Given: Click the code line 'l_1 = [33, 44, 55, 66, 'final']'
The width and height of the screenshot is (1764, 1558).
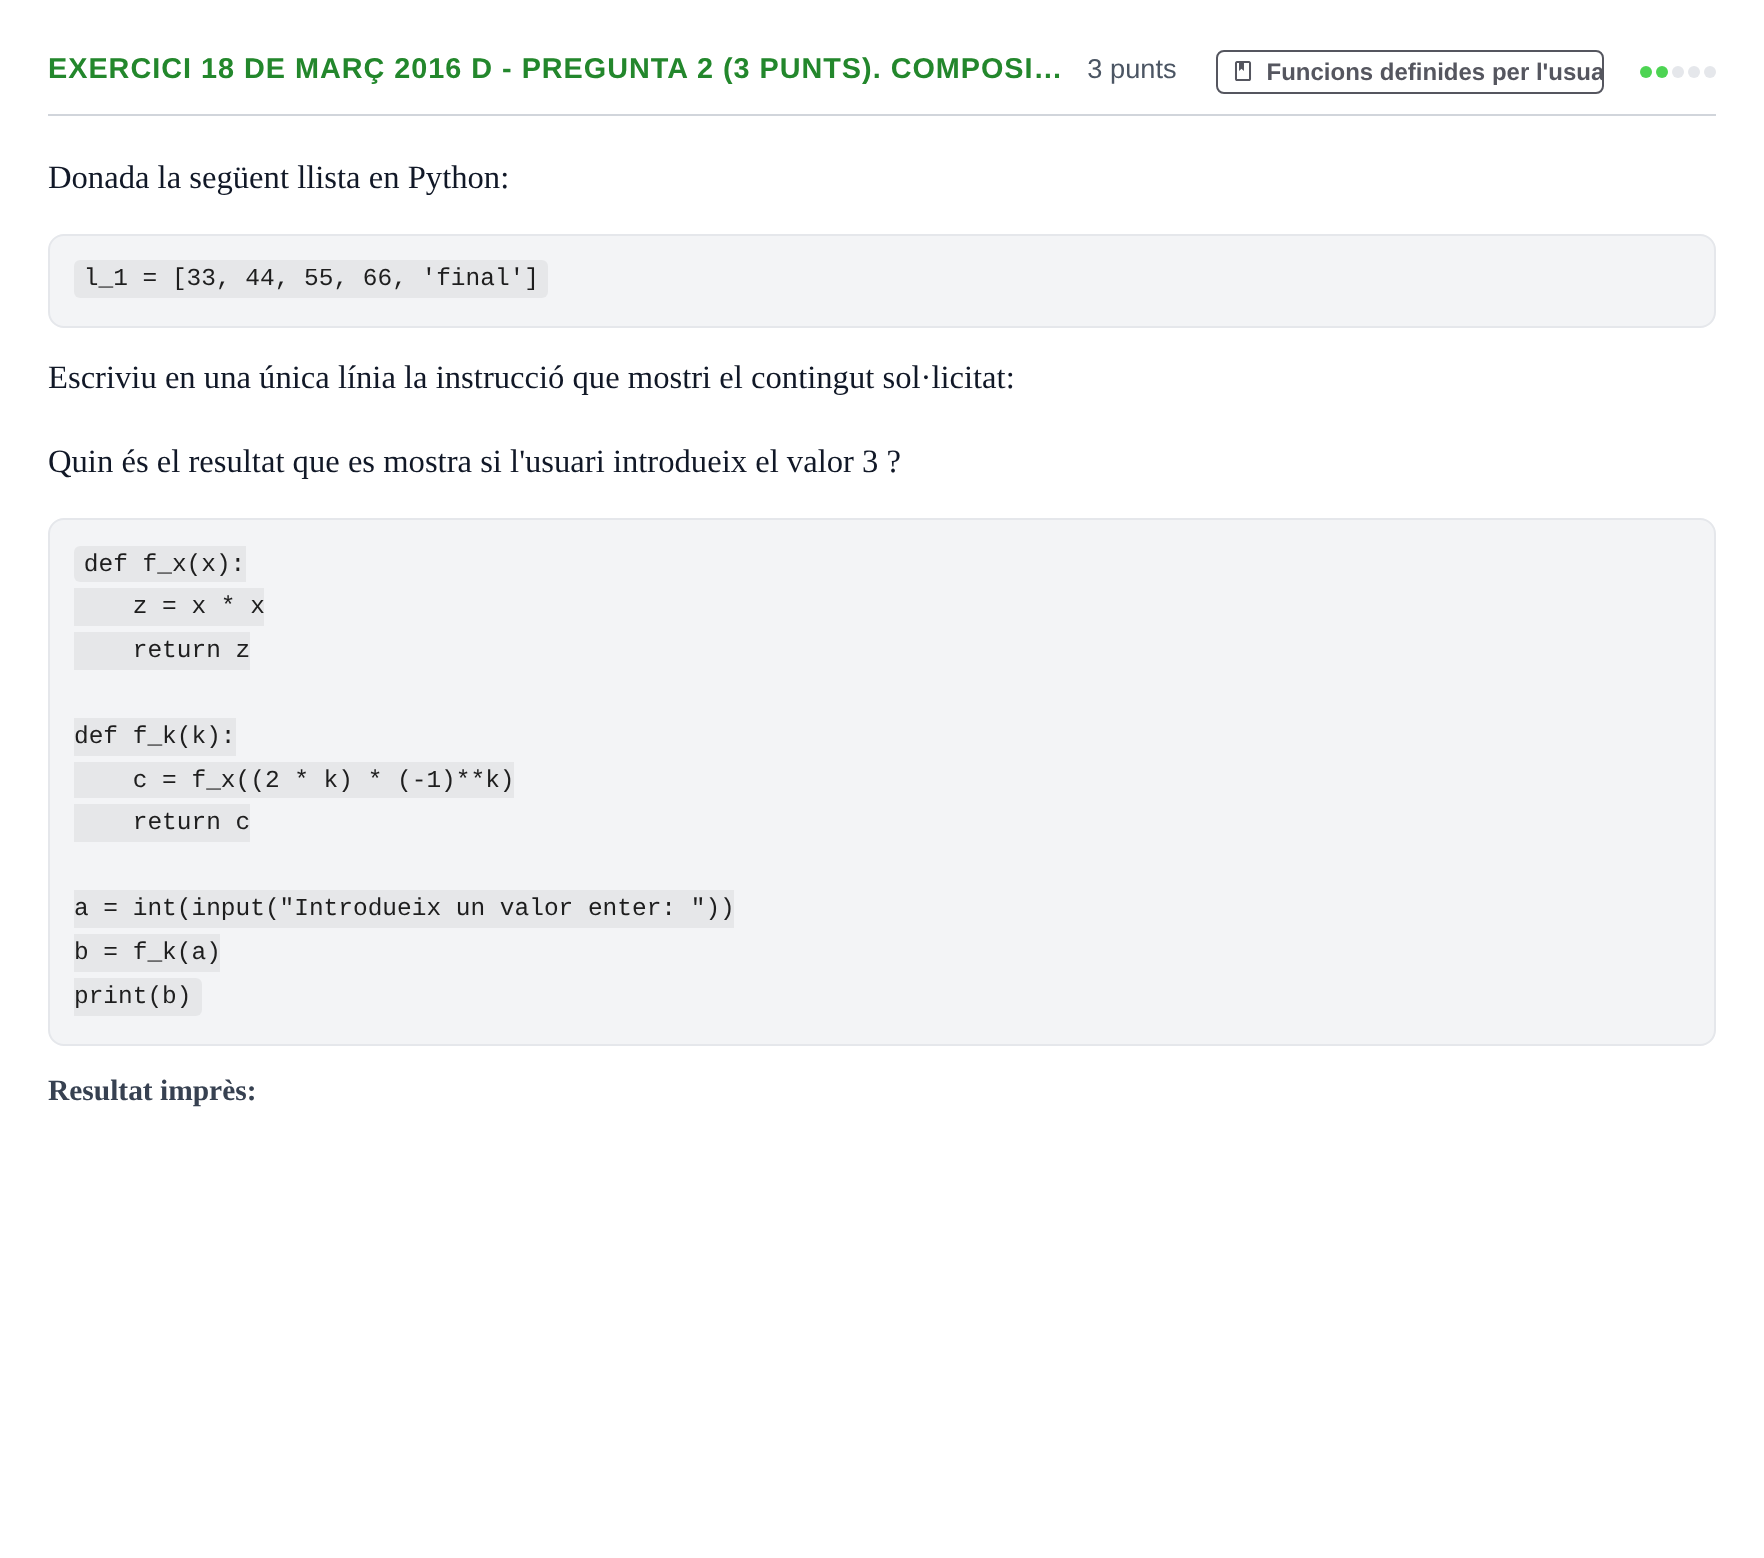Looking at the screenshot, I should [311, 278].
